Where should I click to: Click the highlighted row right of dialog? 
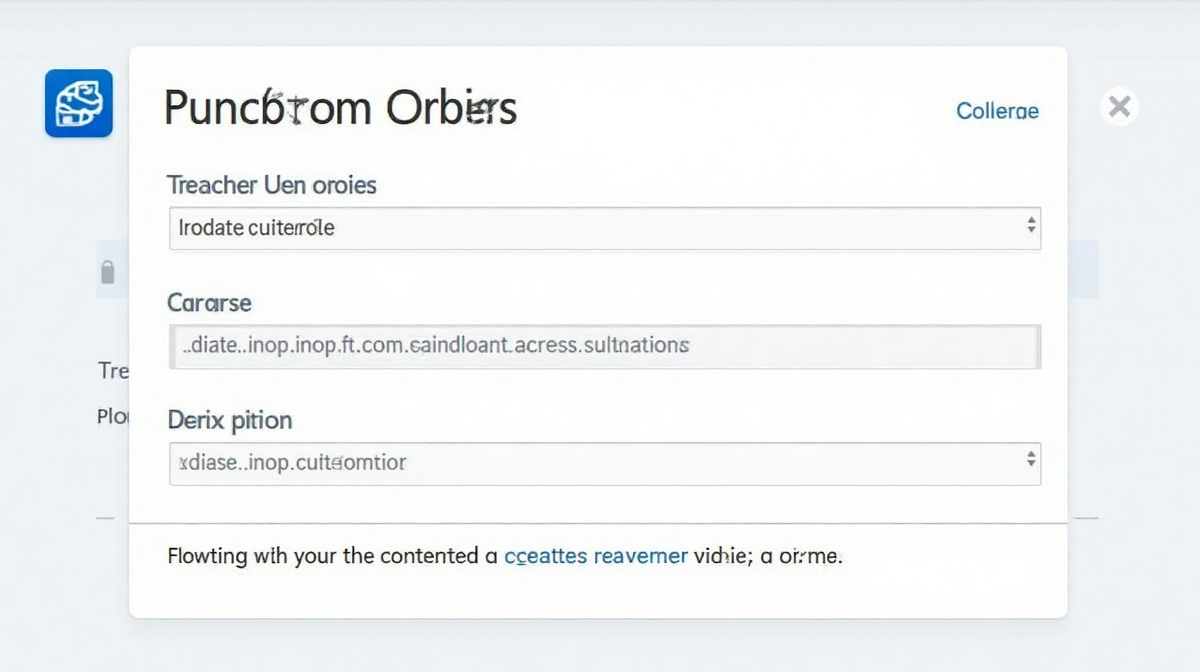(1083, 269)
